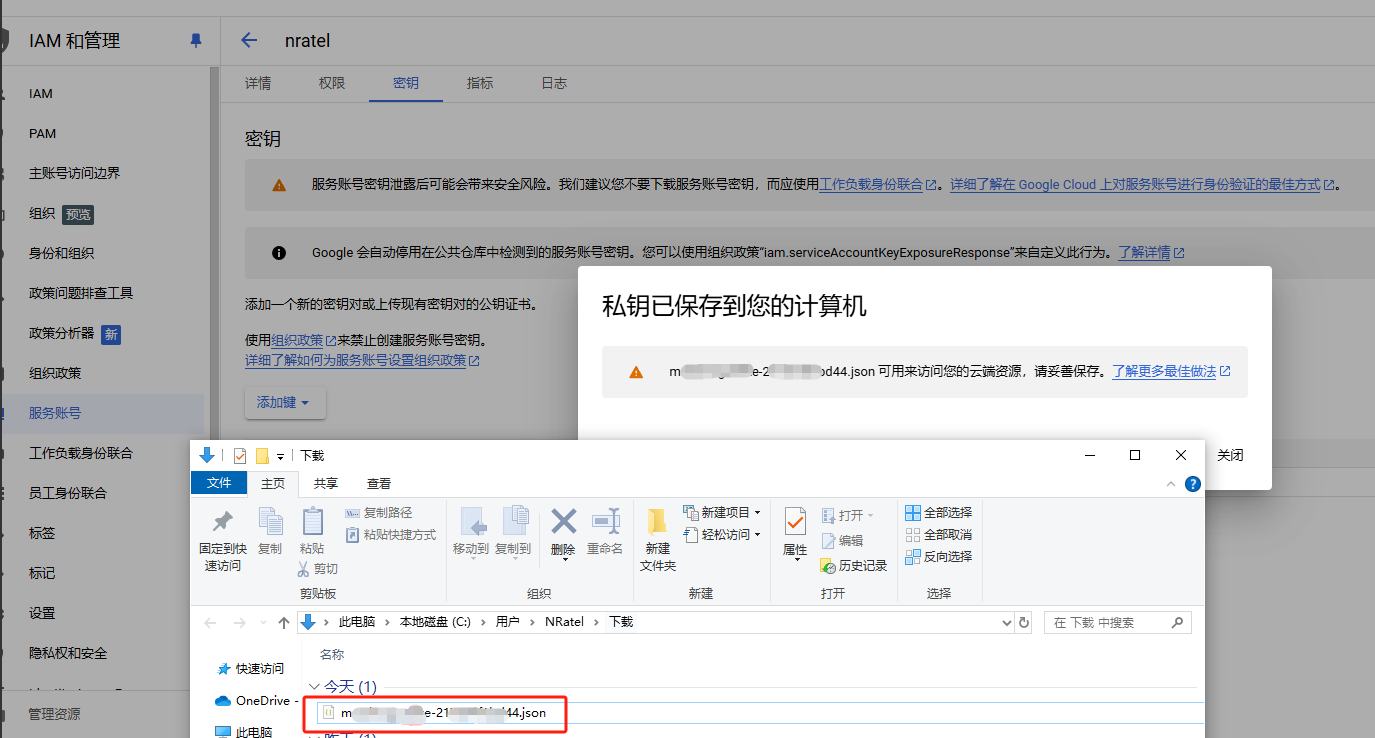The image size is (1375, 738).
Task: Click 历史记录 in the ribbon
Action: click(x=854, y=565)
